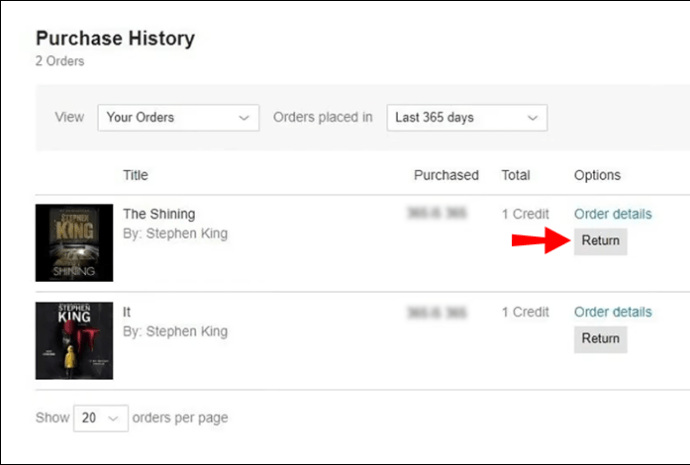Click the Title column header
690x465 pixels.
click(x=136, y=175)
